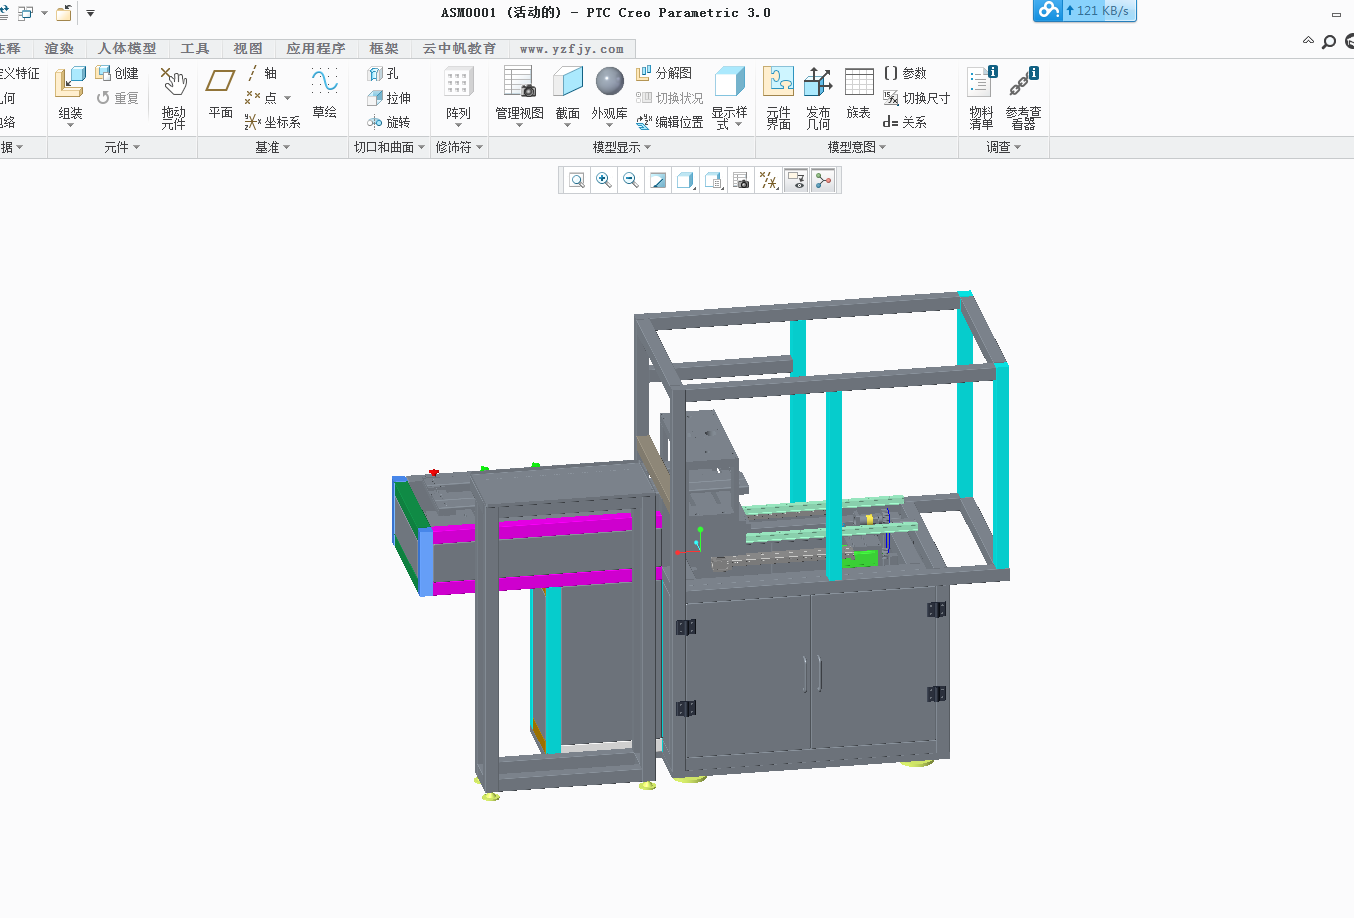This screenshot has height=918, width=1354.
Task: Click Refit in the graphics toolbar
Action: (x=577, y=180)
